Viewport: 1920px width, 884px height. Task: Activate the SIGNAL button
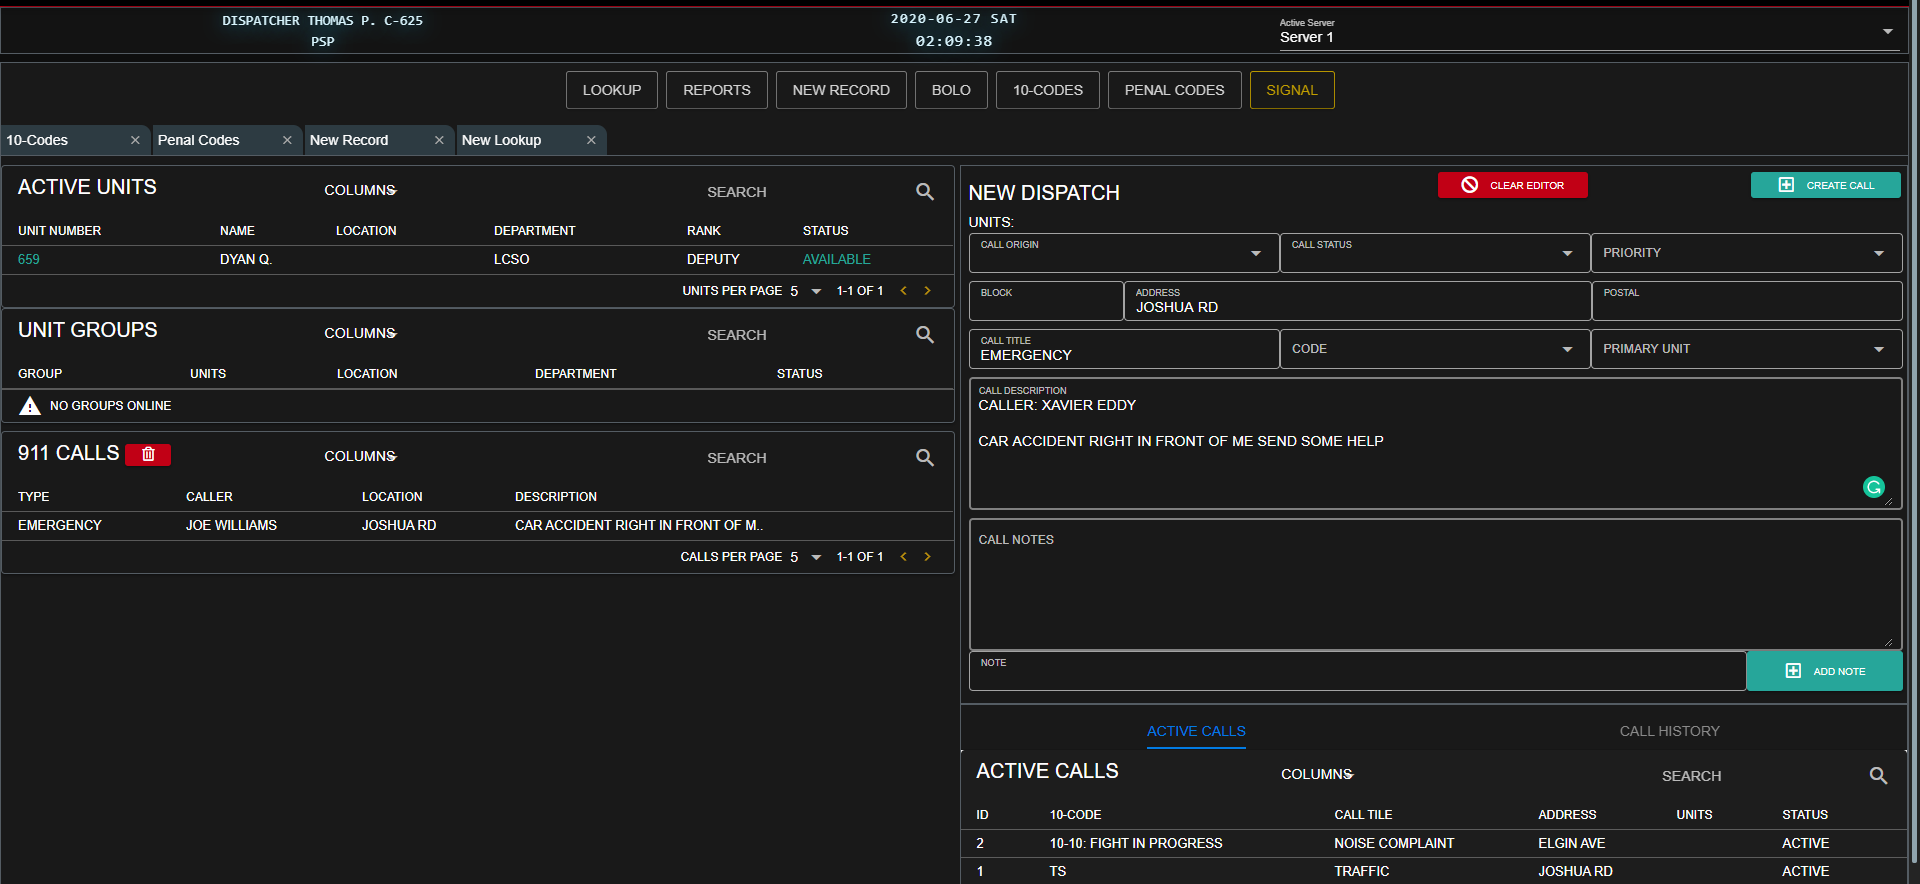pyautogui.click(x=1292, y=90)
